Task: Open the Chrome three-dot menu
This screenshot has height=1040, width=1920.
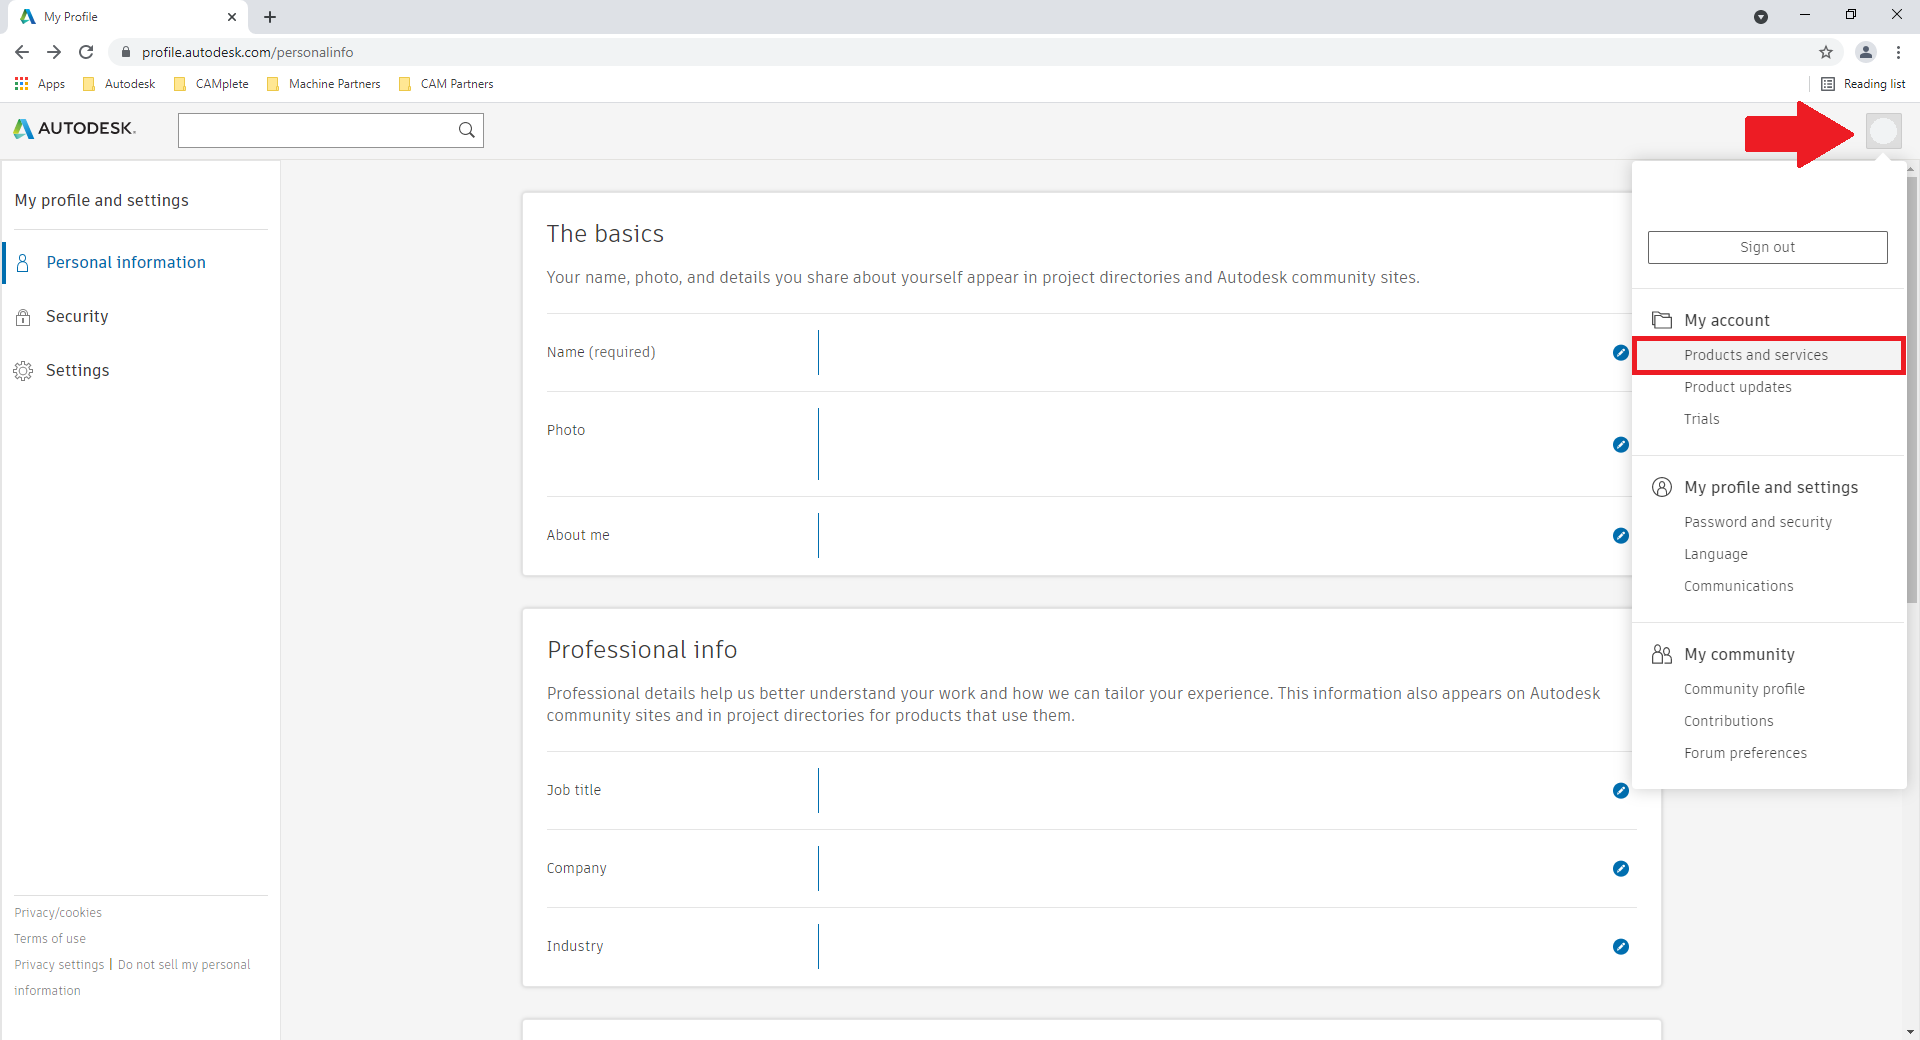Action: [x=1898, y=52]
